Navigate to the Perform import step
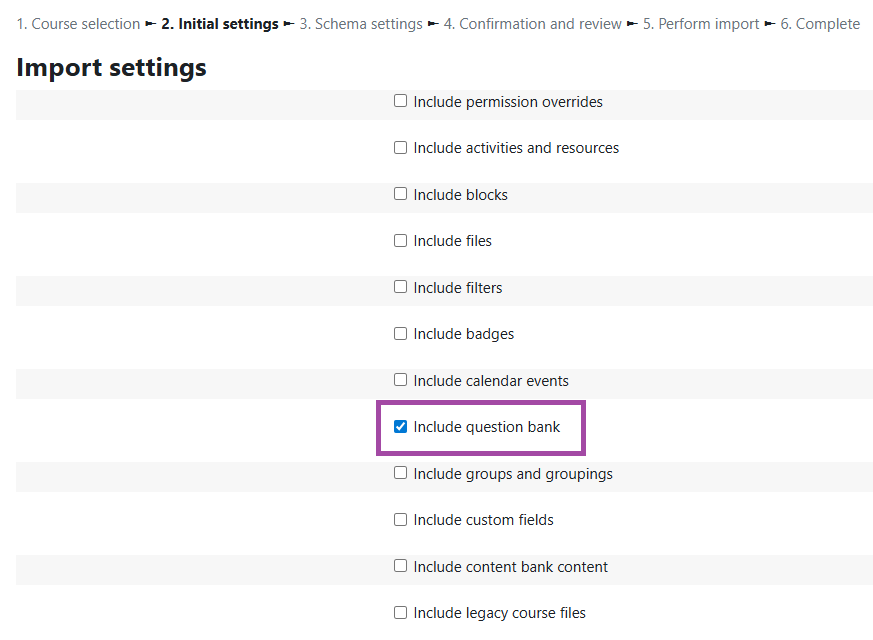The width and height of the screenshot is (873, 640). coord(701,23)
